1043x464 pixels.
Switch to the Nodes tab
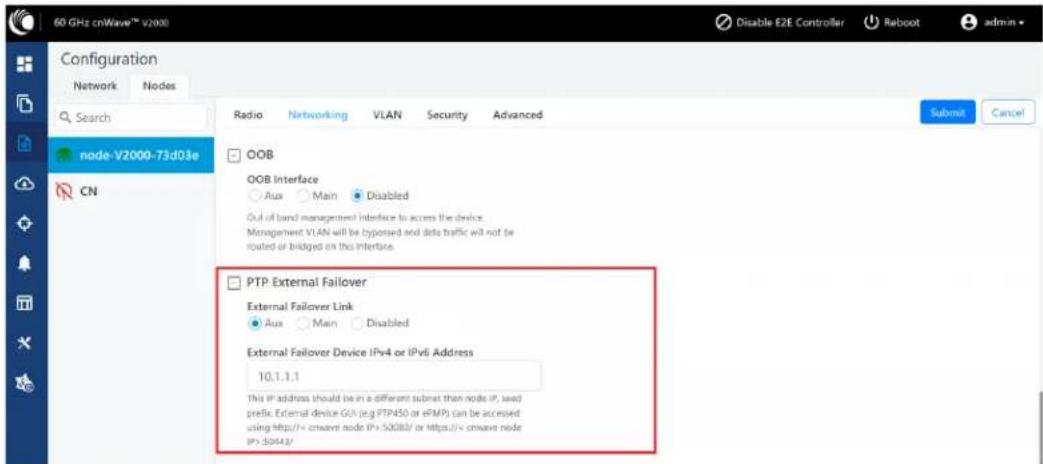159,86
